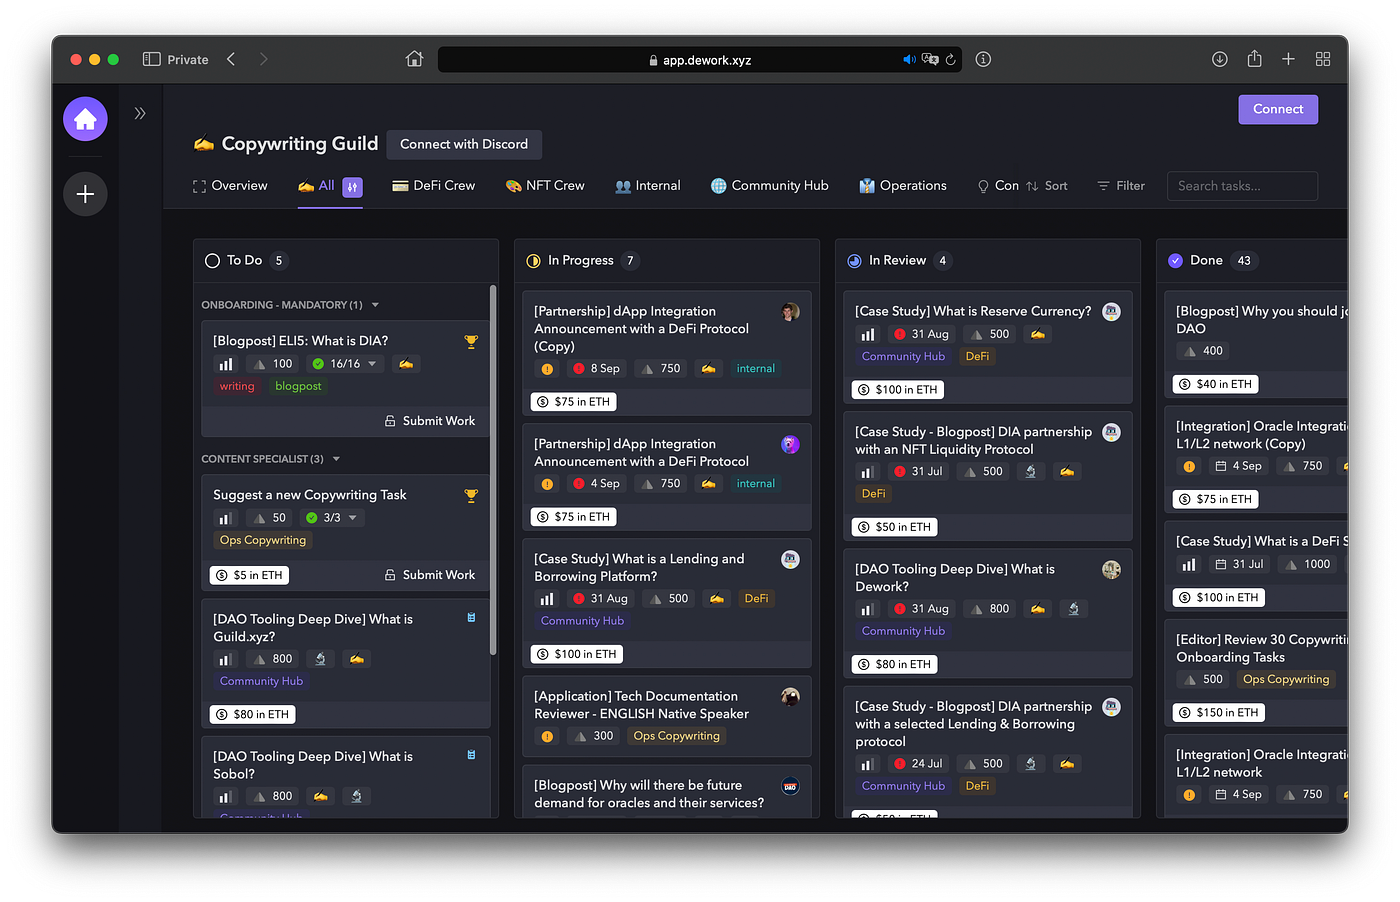This screenshot has height=902, width=1400.
Task: Focus the Search tasks field
Action: click(x=1242, y=186)
